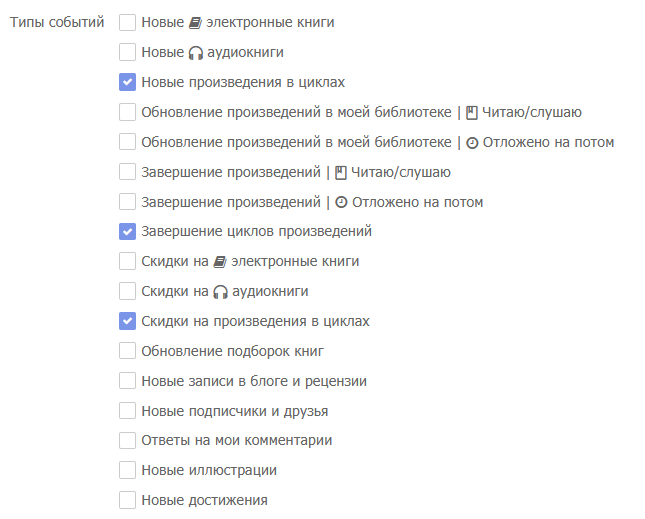Image resolution: width=645 pixels, height=519 pixels.
Task: Click bookmark icon in library updates reading row
Action: click(x=472, y=112)
